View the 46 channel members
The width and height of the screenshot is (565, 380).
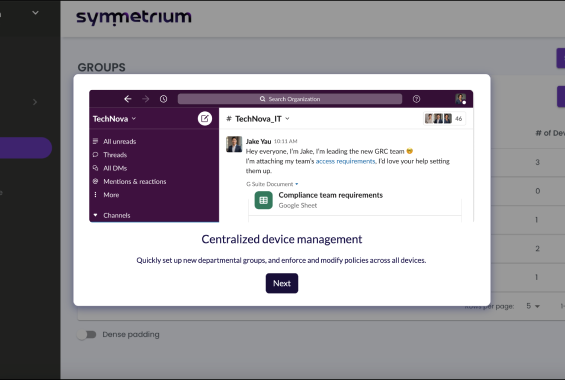(444, 119)
